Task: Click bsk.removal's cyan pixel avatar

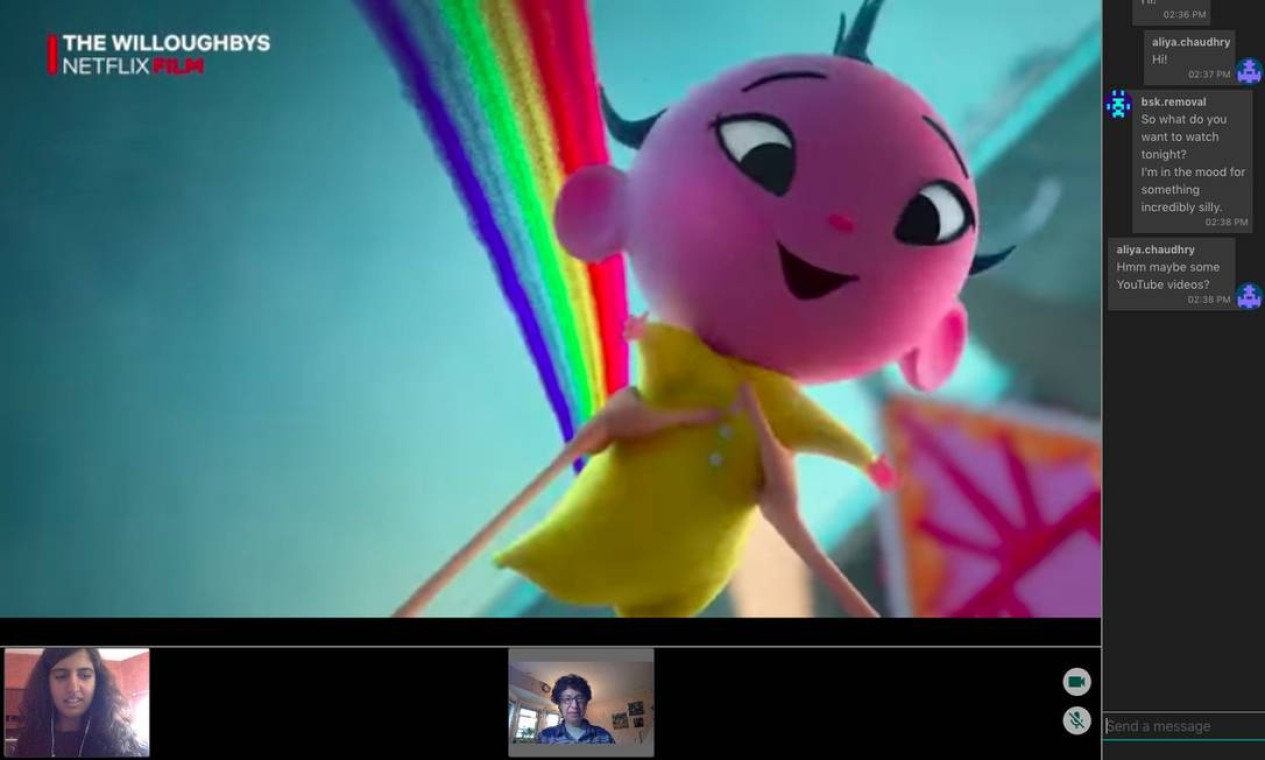Action: pyautogui.click(x=1118, y=104)
